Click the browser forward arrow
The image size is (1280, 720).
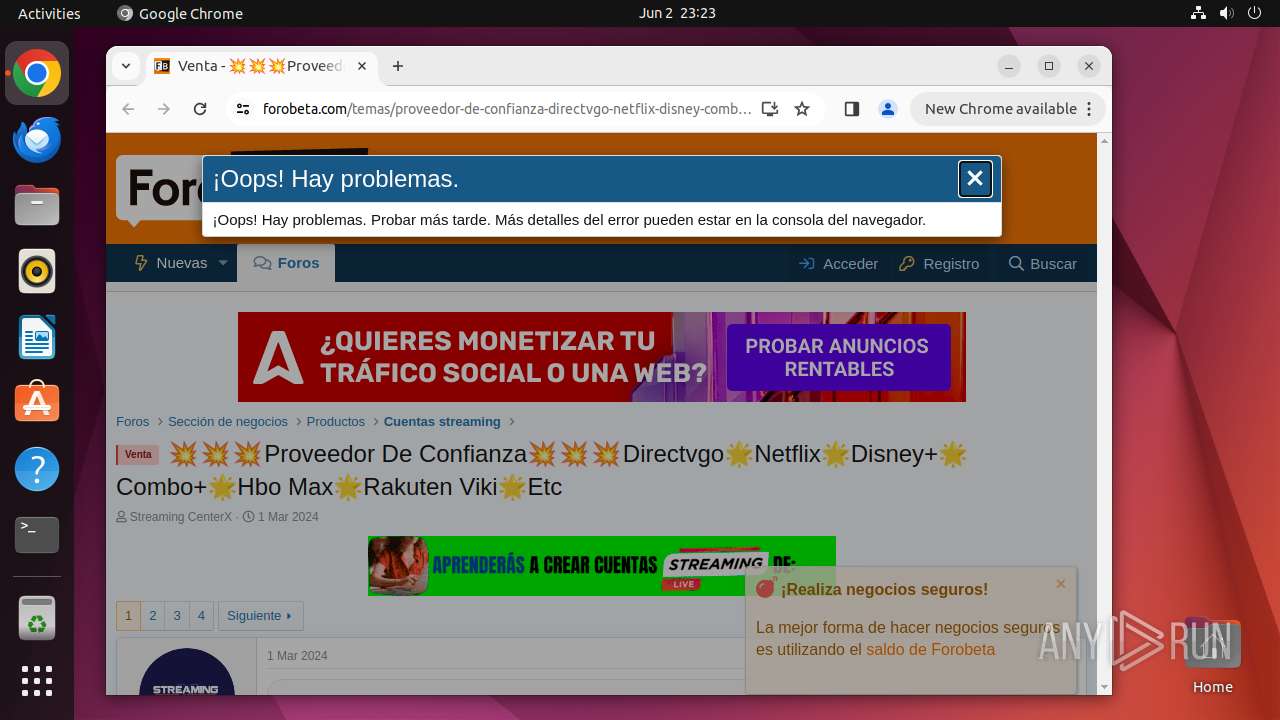[164, 109]
